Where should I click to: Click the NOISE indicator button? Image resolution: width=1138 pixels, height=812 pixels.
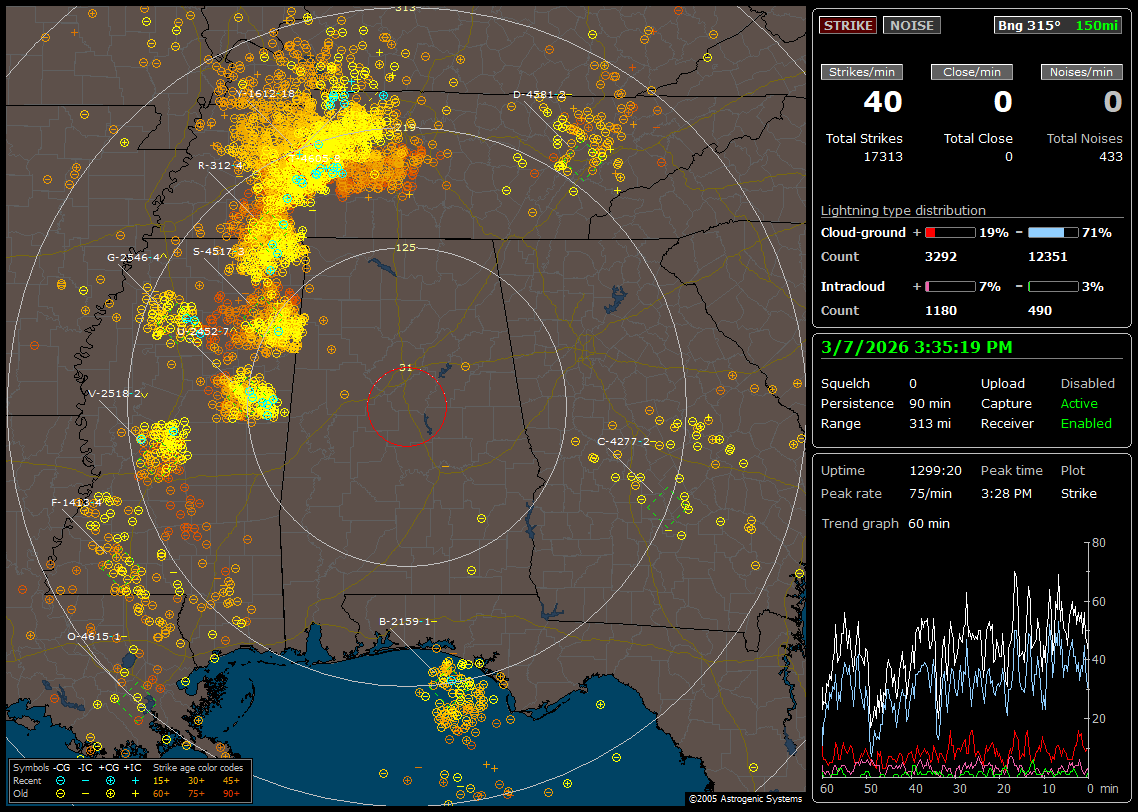pos(911,25)
